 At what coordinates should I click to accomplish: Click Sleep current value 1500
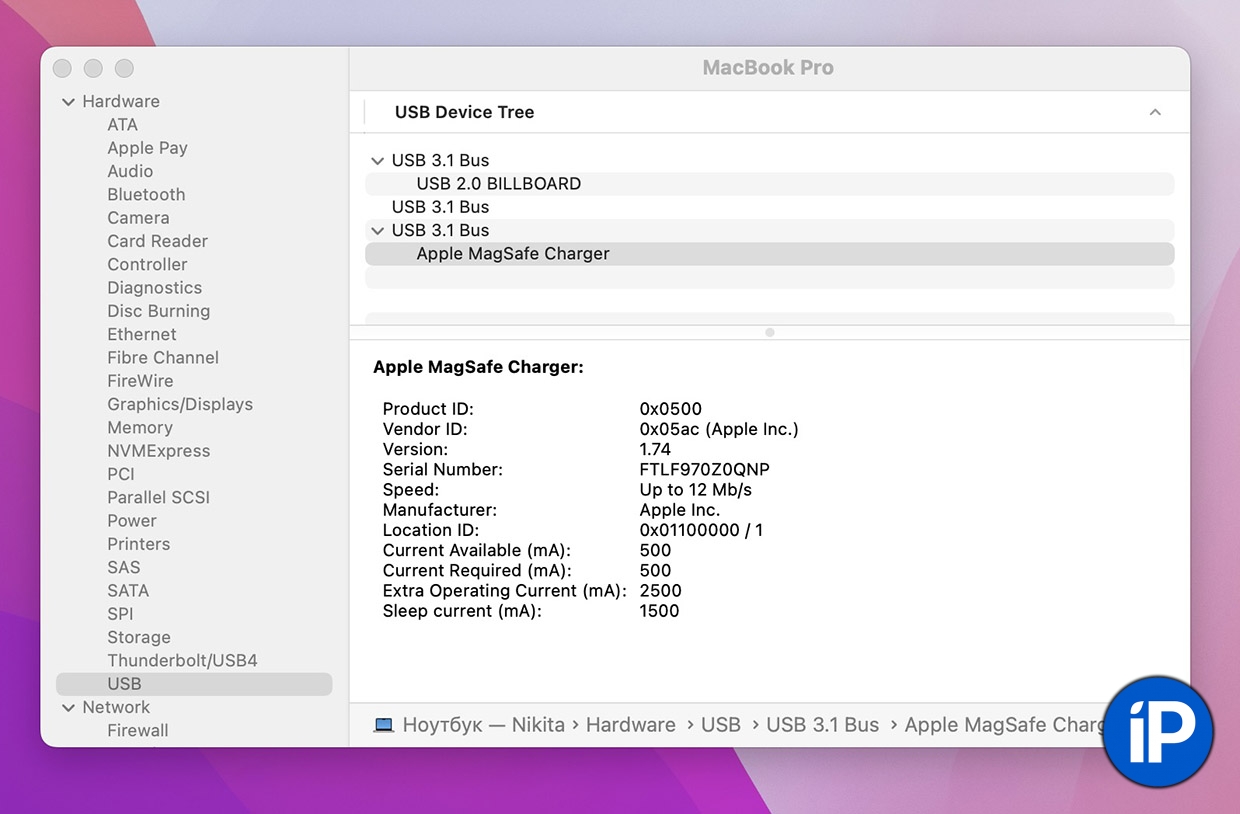659,611
